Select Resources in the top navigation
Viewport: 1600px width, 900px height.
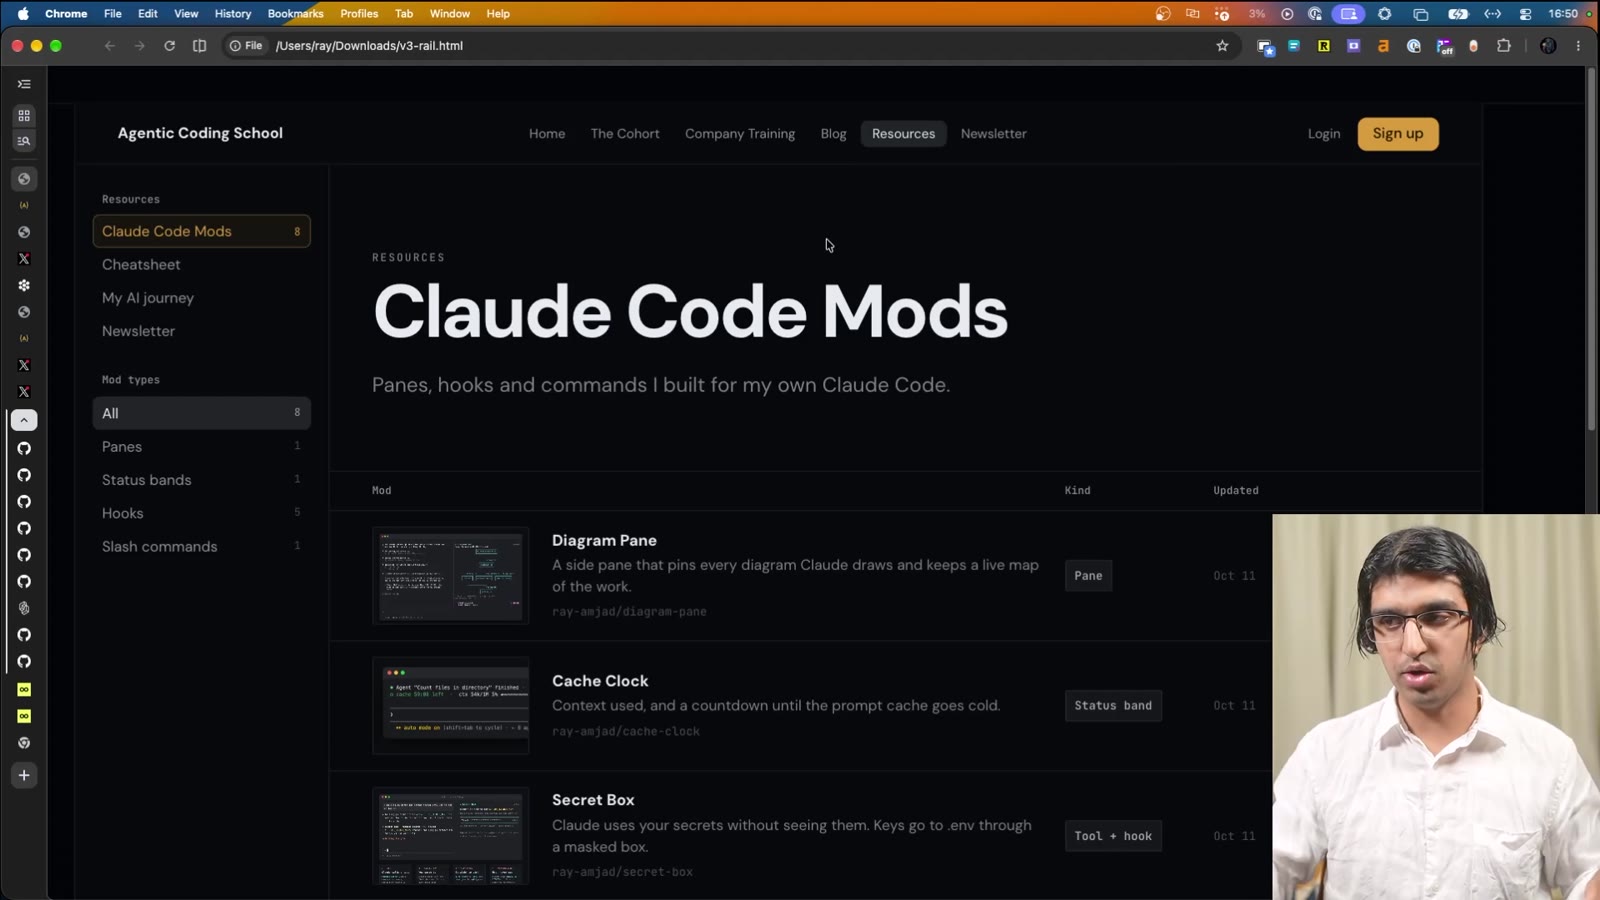(903, 134)
